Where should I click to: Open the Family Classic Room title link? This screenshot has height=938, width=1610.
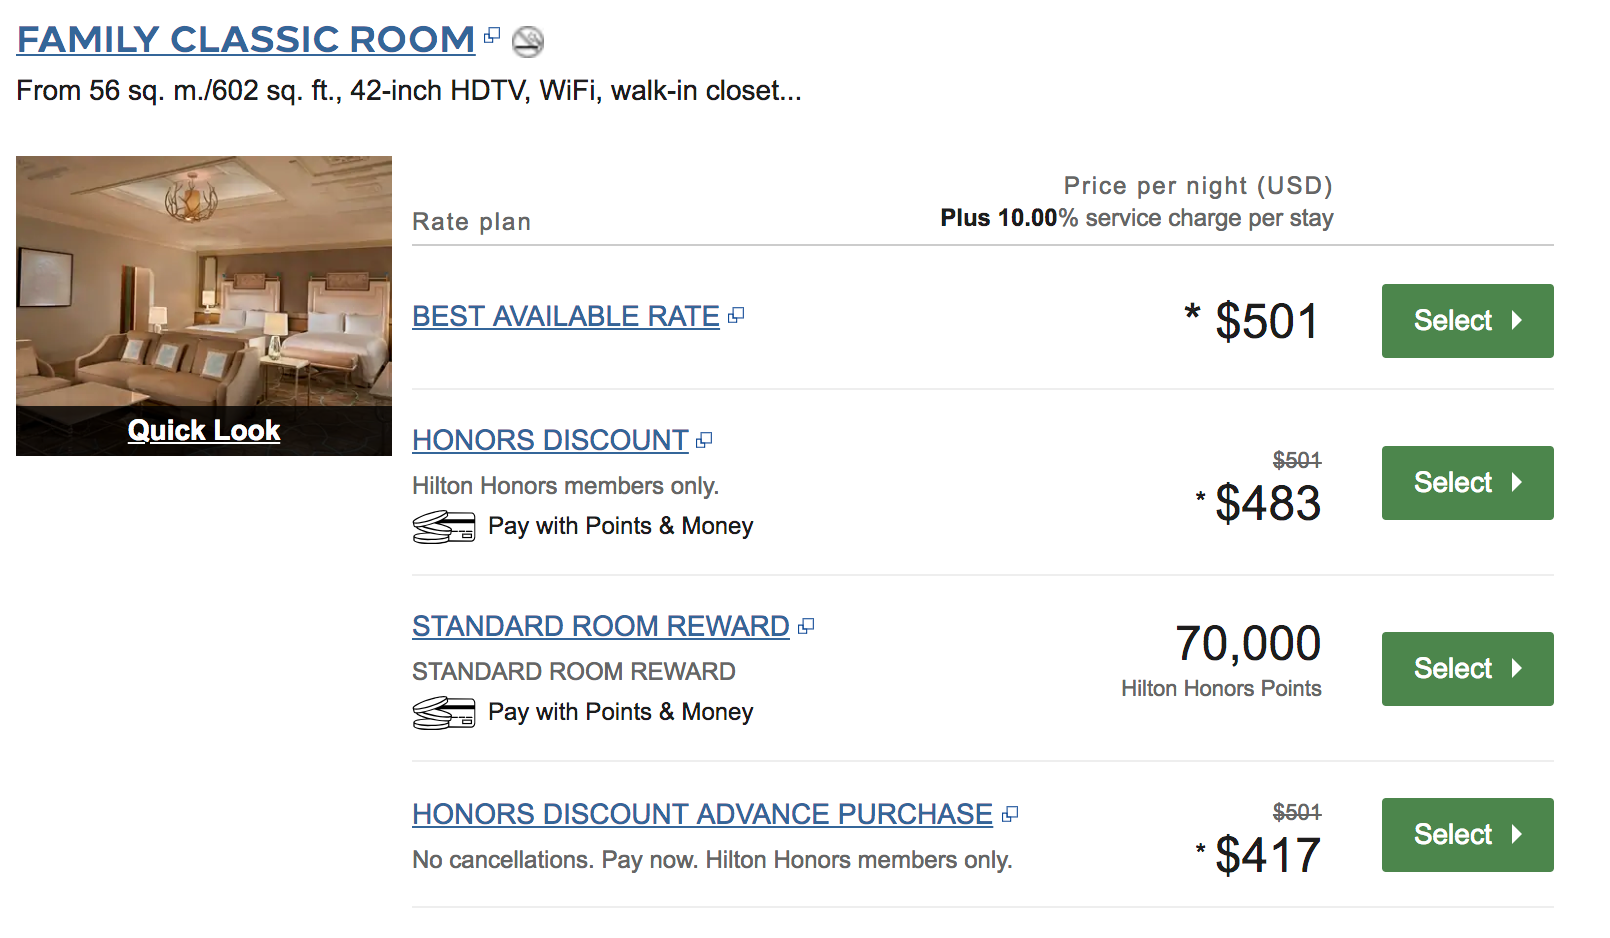(x=245, y=40)
